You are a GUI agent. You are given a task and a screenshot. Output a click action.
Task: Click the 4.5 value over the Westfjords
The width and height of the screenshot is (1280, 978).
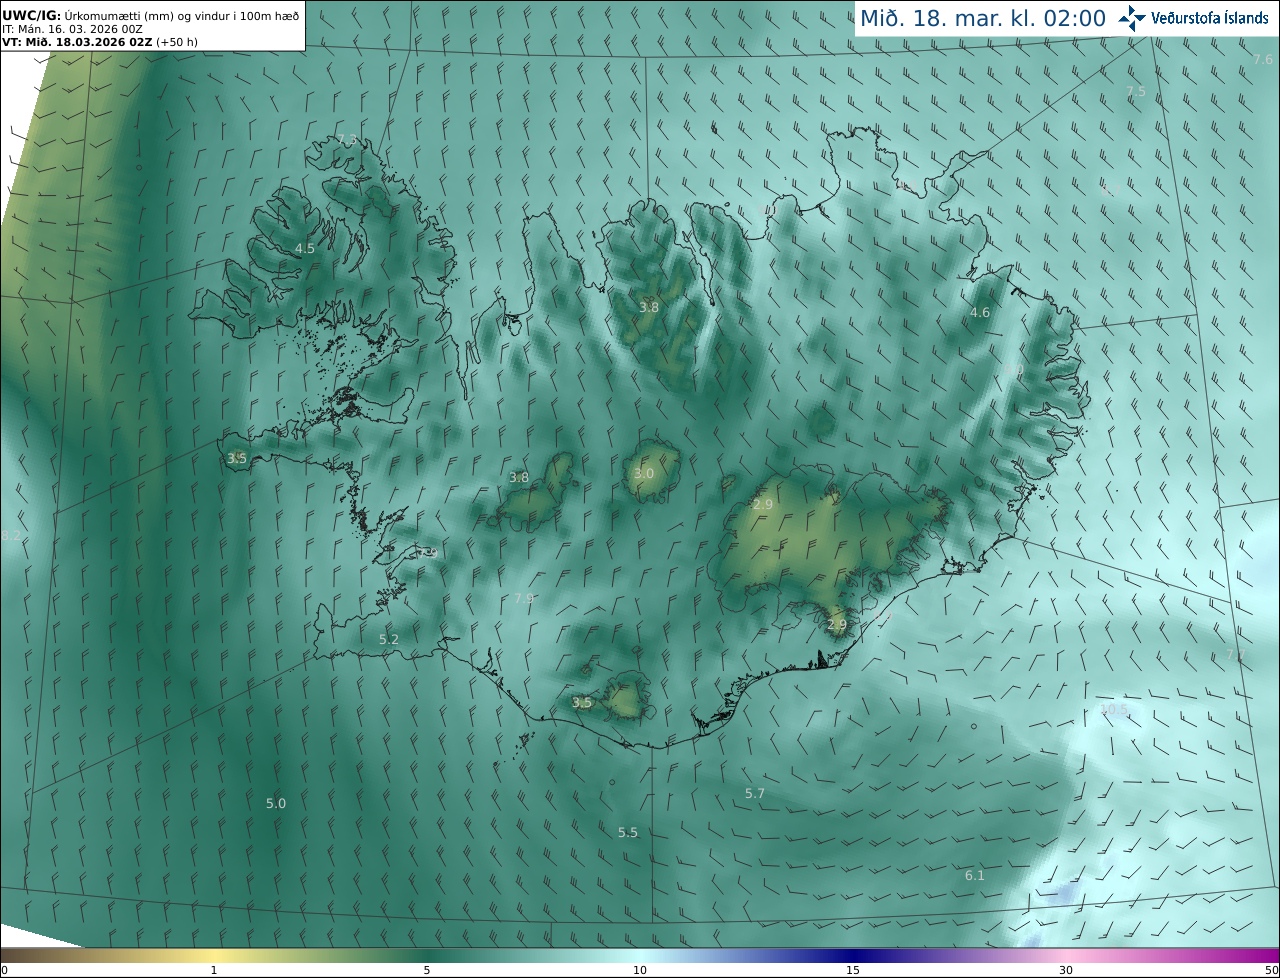coord(304,248)
